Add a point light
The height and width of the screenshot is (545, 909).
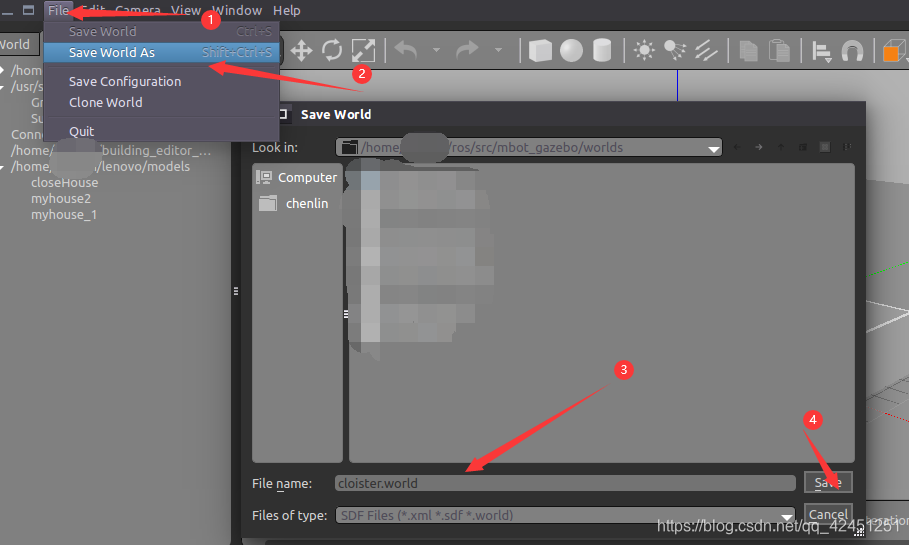coord(644,50)
